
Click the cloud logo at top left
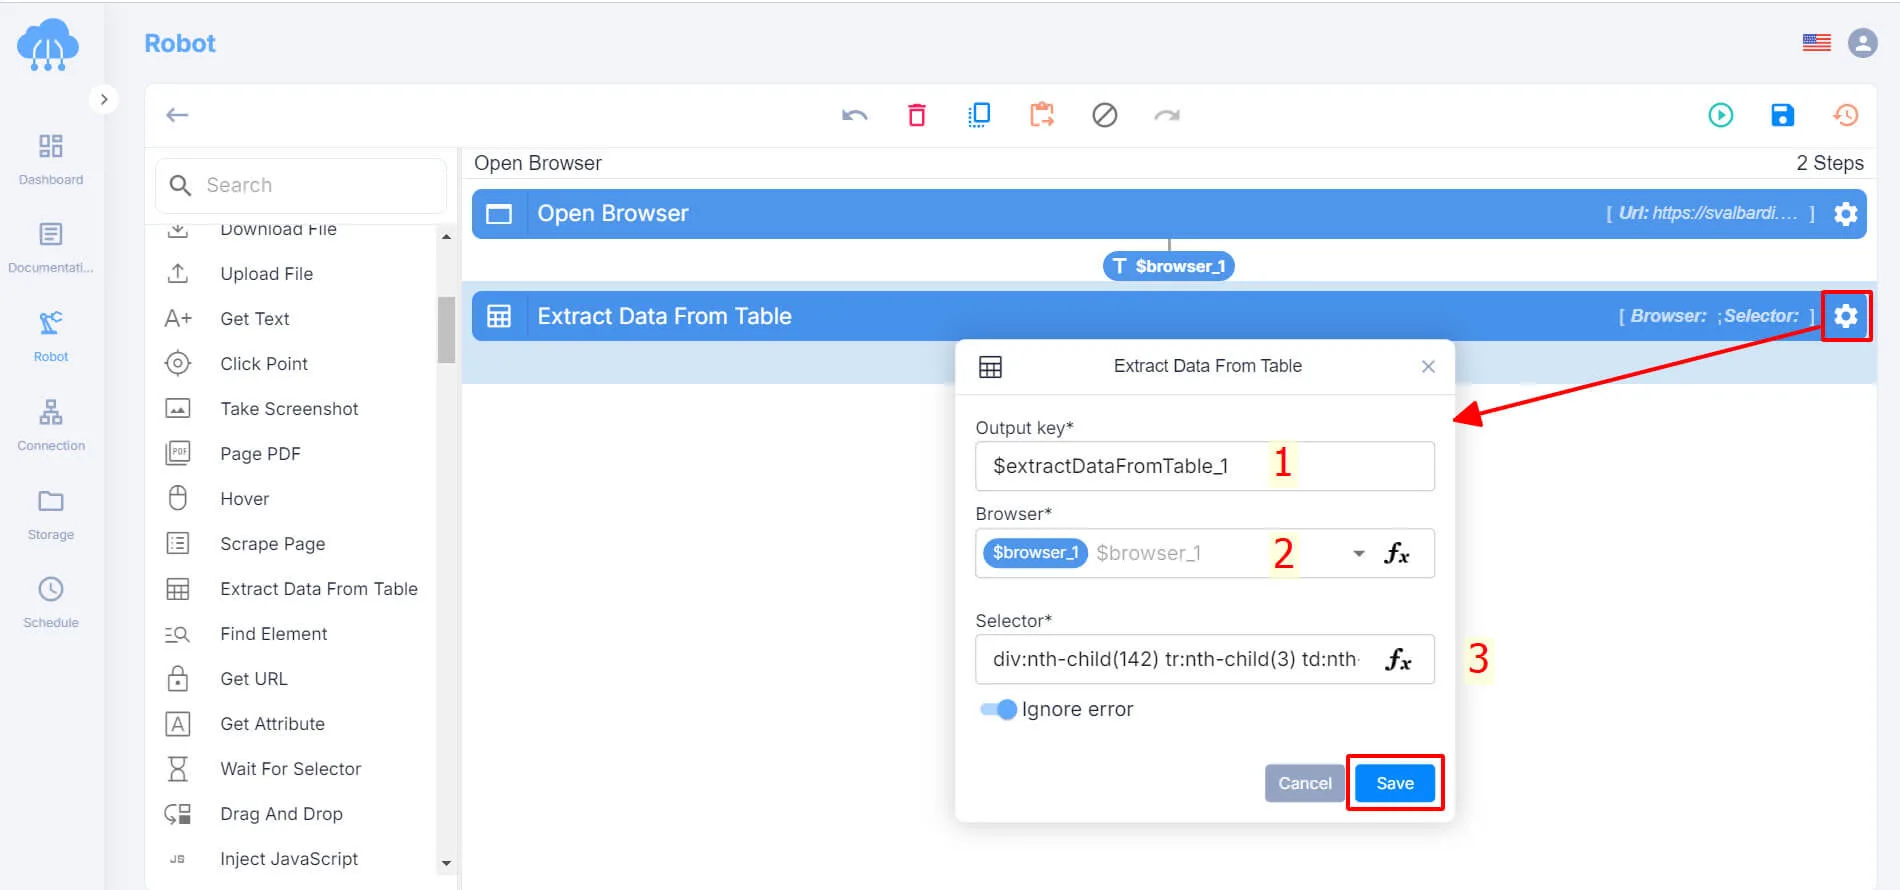48,45
